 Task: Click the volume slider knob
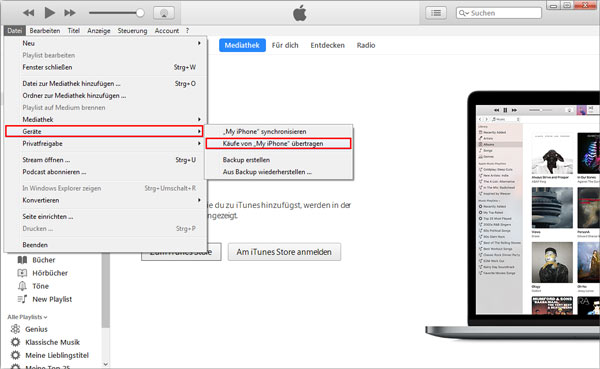(x=140, y=13)
